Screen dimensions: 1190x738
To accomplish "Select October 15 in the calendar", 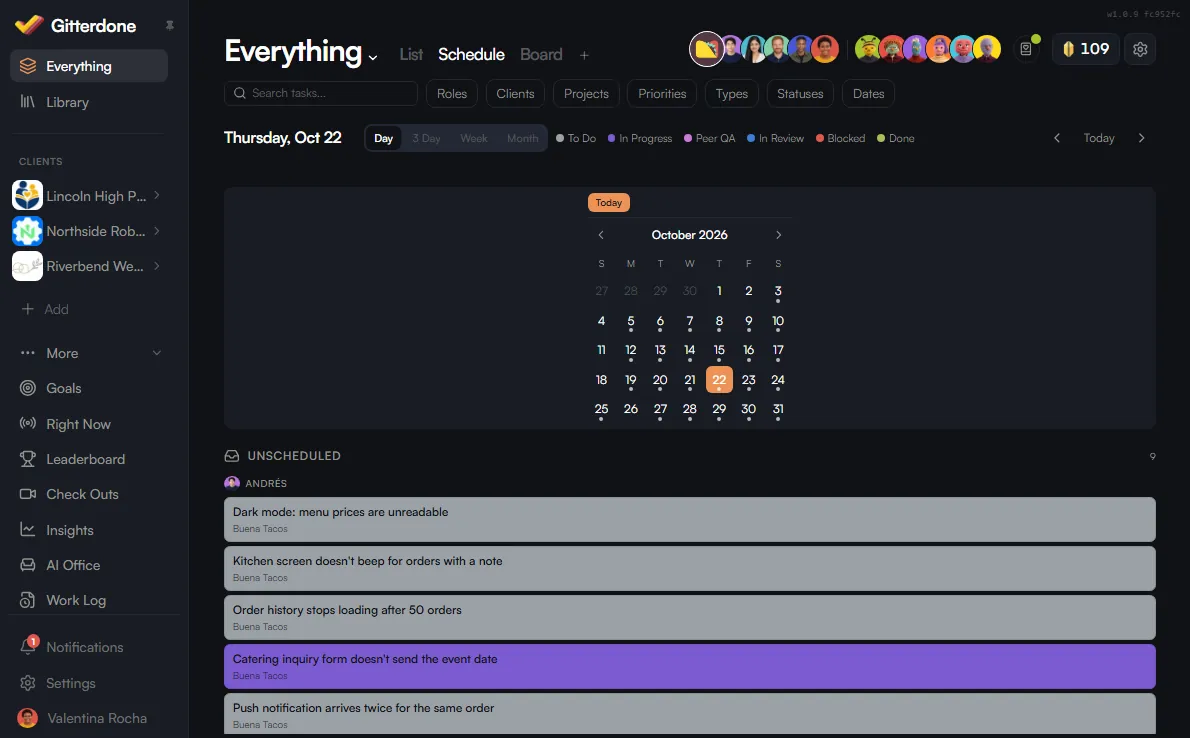I will click(x=719, y=350).
